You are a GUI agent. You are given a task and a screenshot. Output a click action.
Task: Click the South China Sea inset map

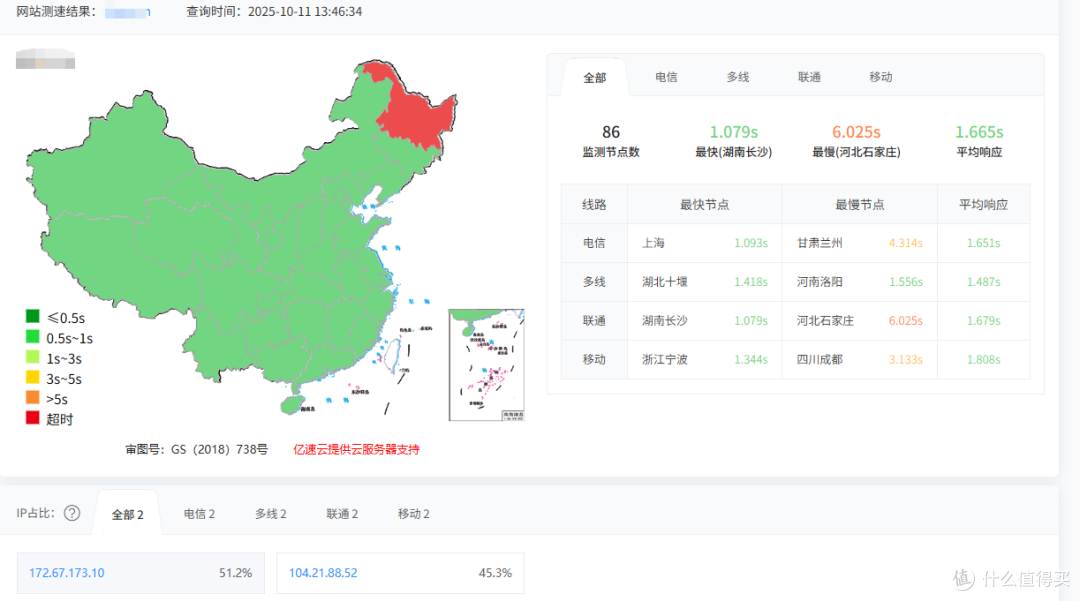(486, 365)
